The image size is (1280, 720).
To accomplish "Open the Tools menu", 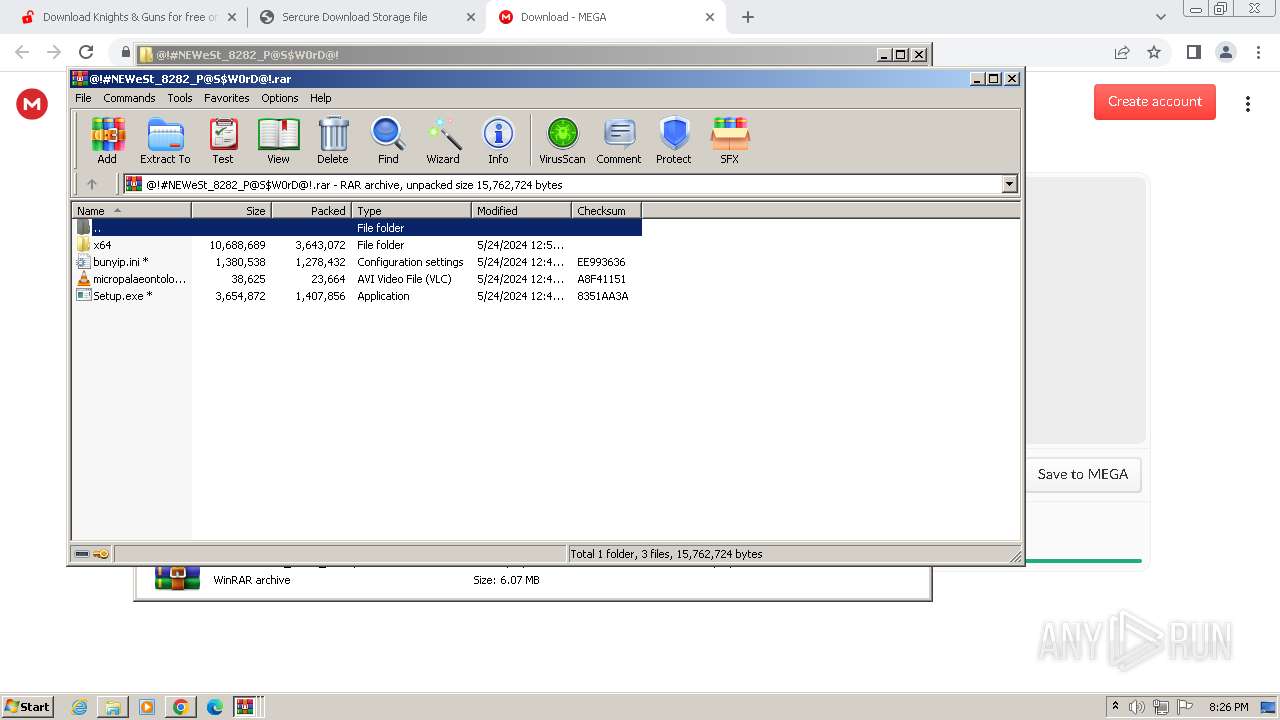I will 180,98.
